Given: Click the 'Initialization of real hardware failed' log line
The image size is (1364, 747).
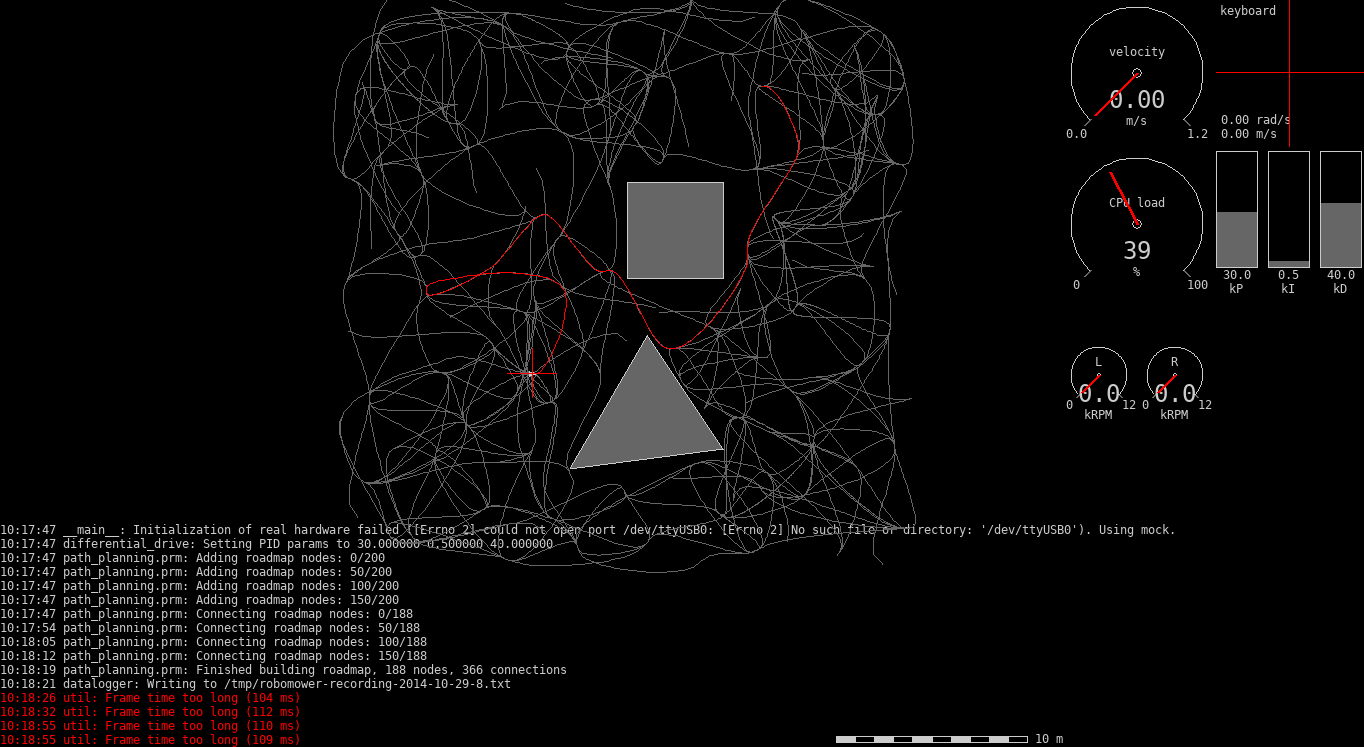Looking at the screenshot, I should pos(588,530).
